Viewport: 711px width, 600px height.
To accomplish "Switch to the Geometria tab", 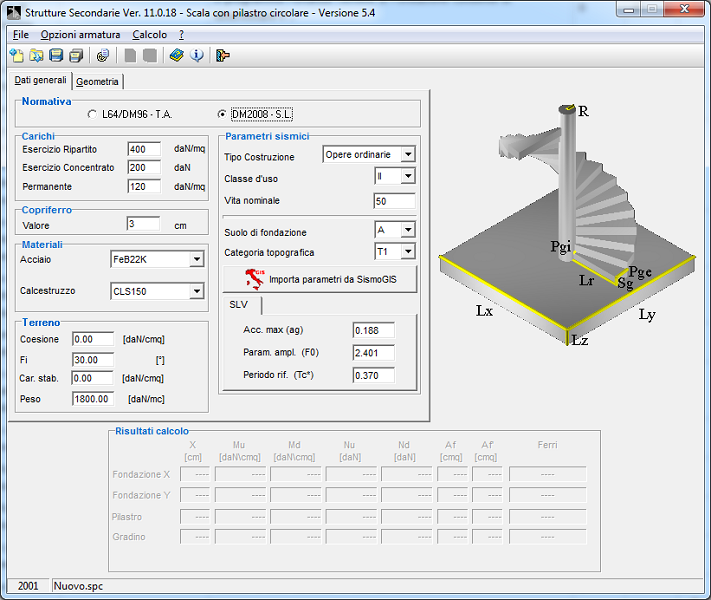I will 97,82.
